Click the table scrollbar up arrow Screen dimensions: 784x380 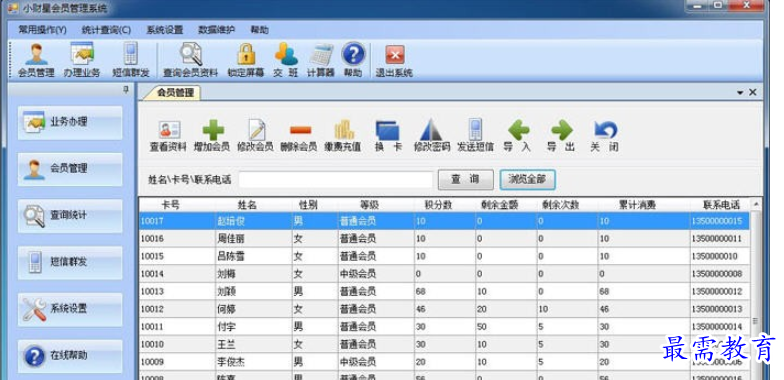[x=756, y=204]
